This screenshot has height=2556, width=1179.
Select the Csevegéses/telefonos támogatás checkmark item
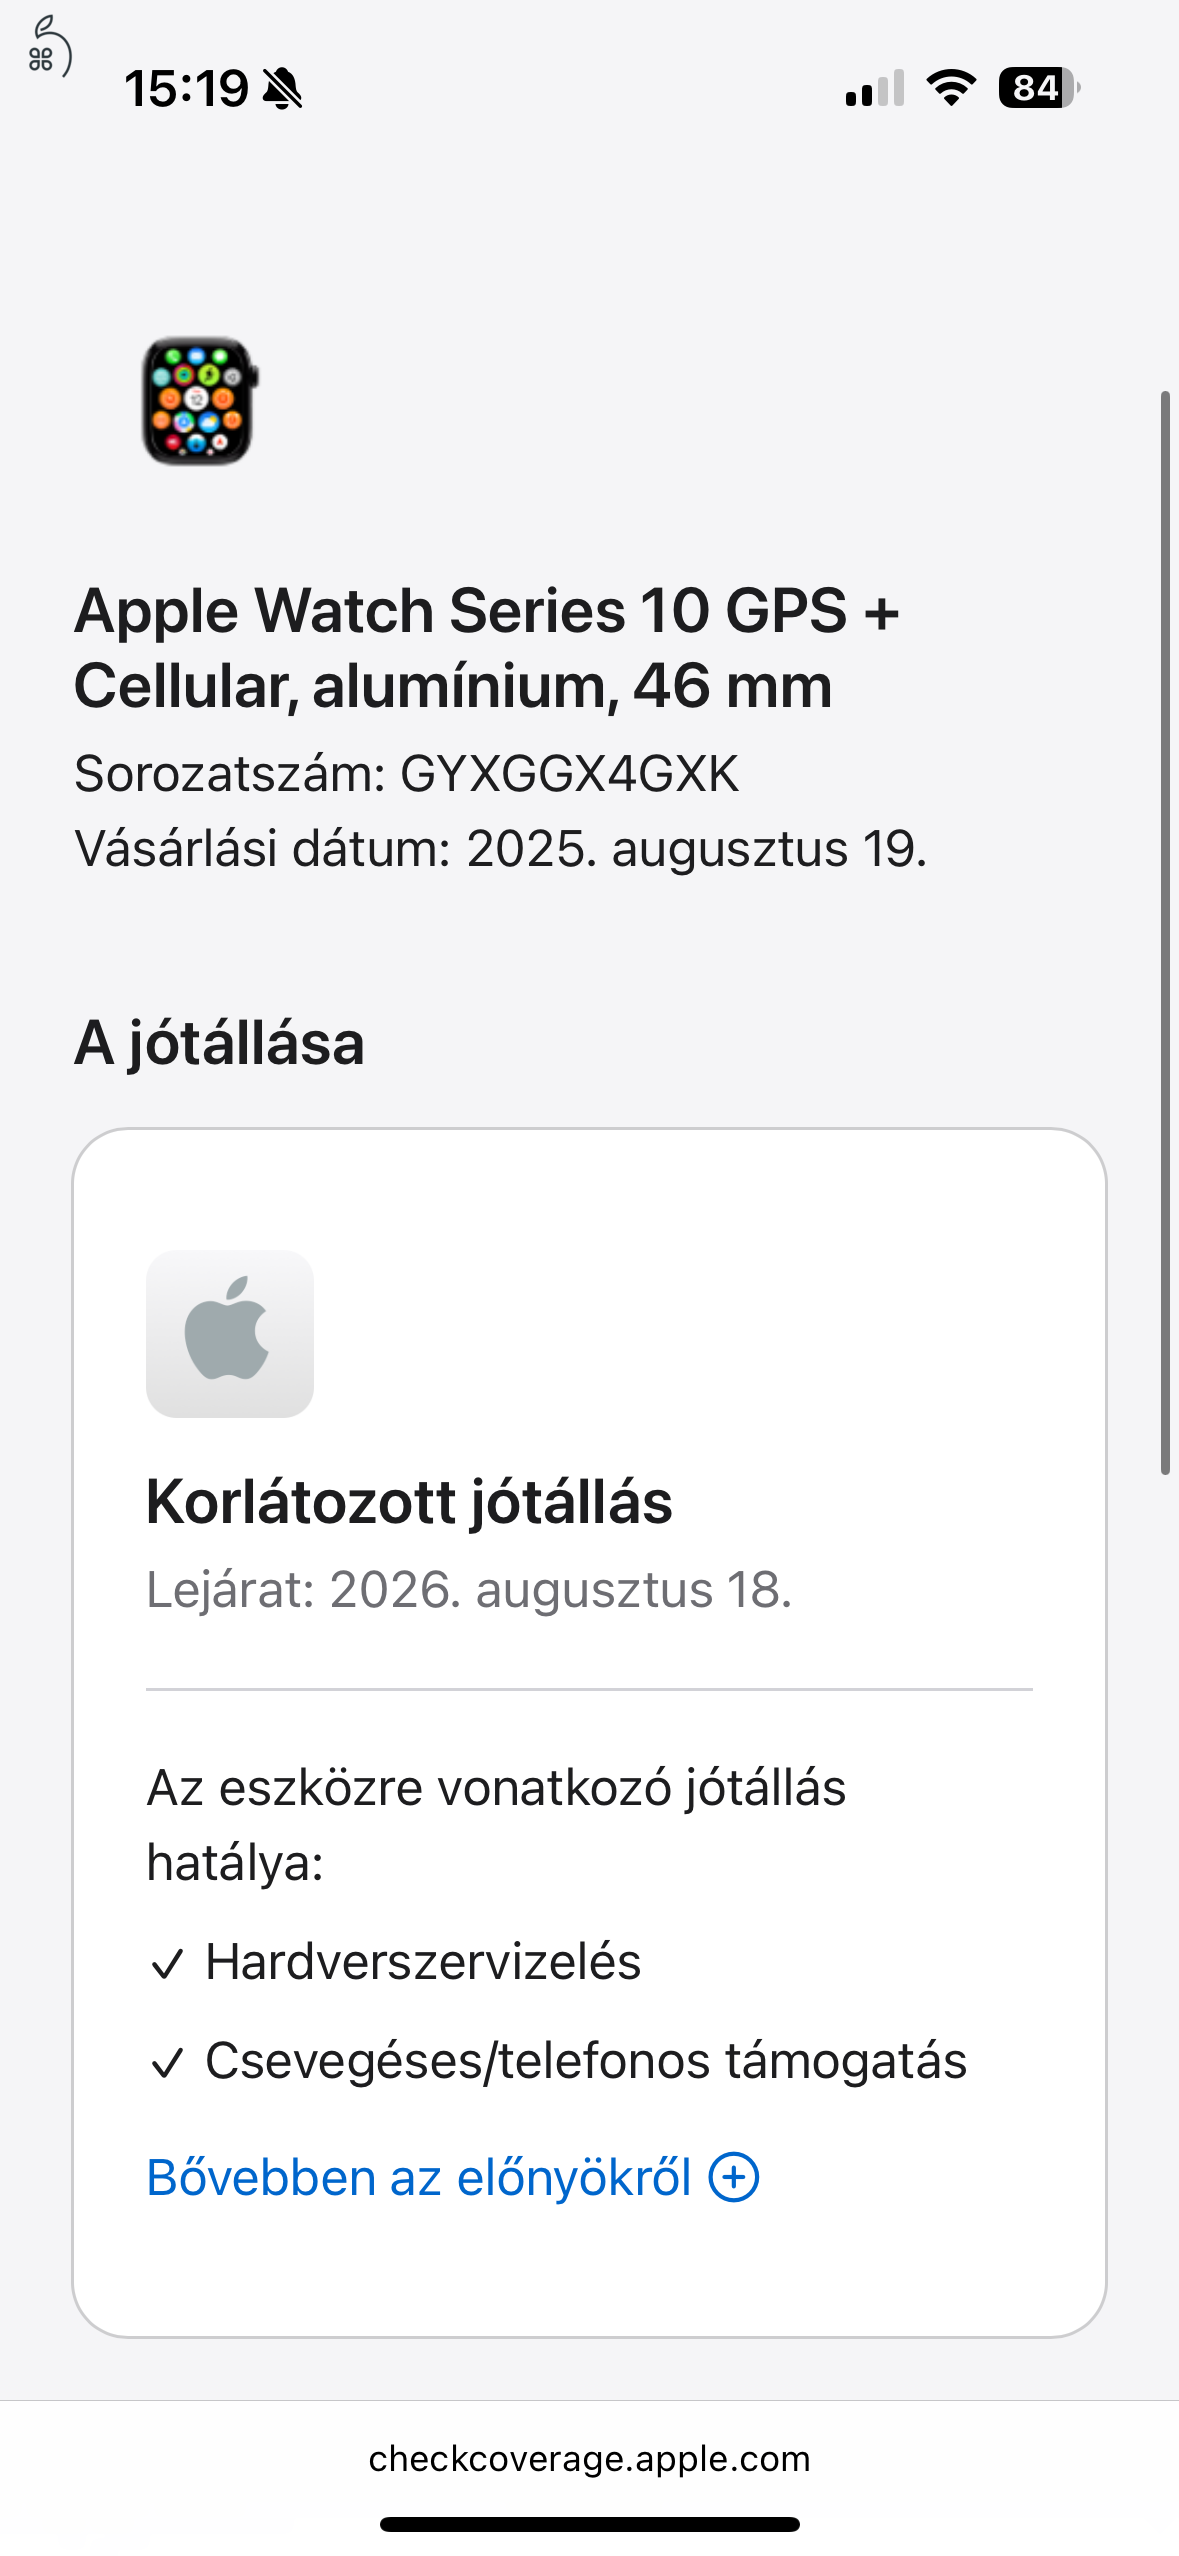tap(558, 2060)
